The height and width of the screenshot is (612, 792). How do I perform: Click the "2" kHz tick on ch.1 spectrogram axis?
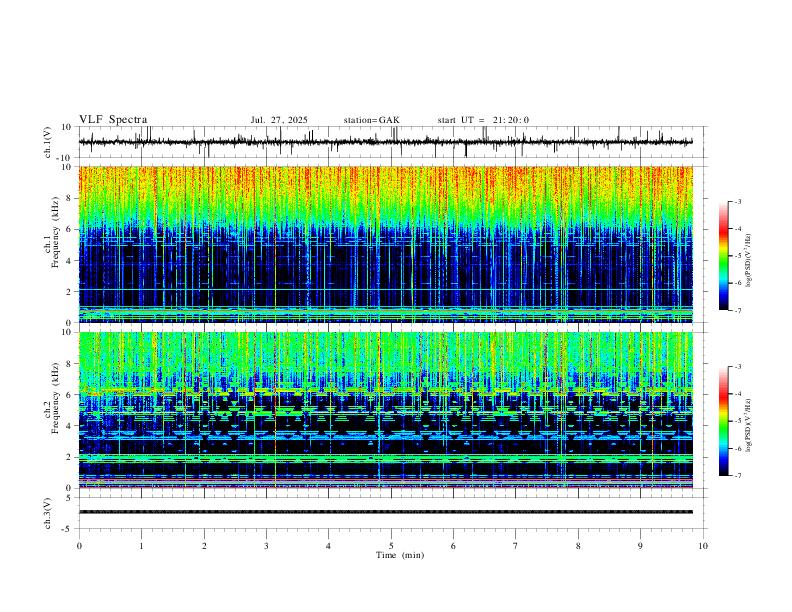pos(70,291)
